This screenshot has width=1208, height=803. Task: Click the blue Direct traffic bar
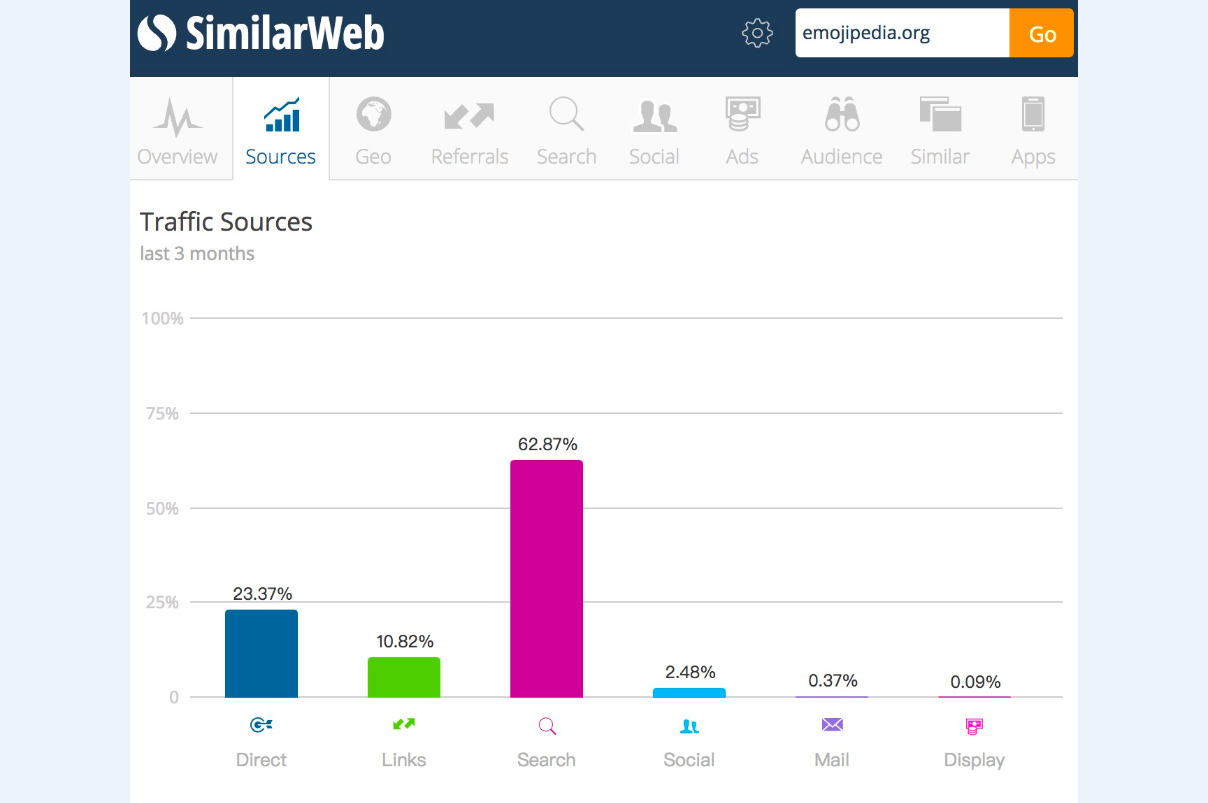pos(261,654)
